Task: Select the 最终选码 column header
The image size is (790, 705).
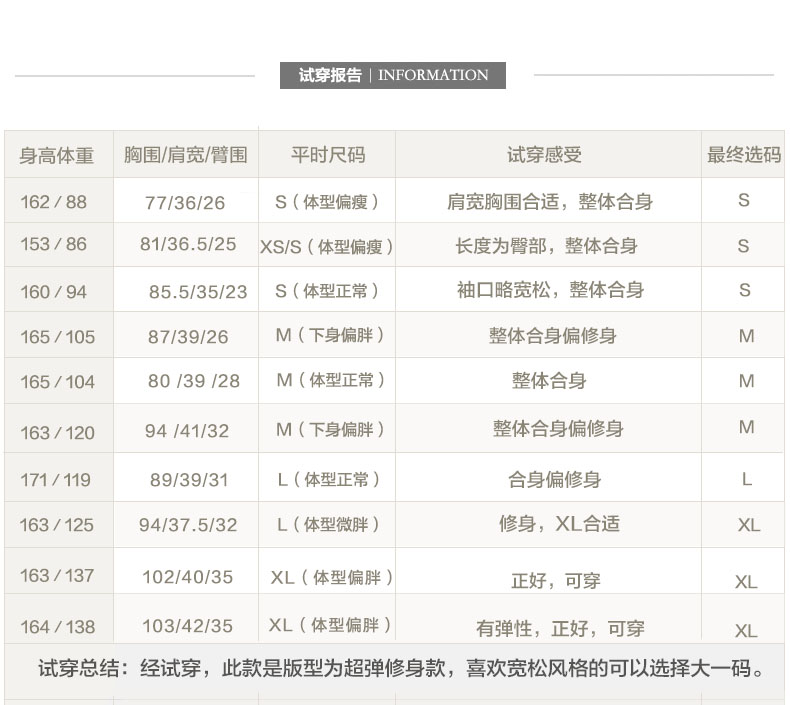Action: 743,155
